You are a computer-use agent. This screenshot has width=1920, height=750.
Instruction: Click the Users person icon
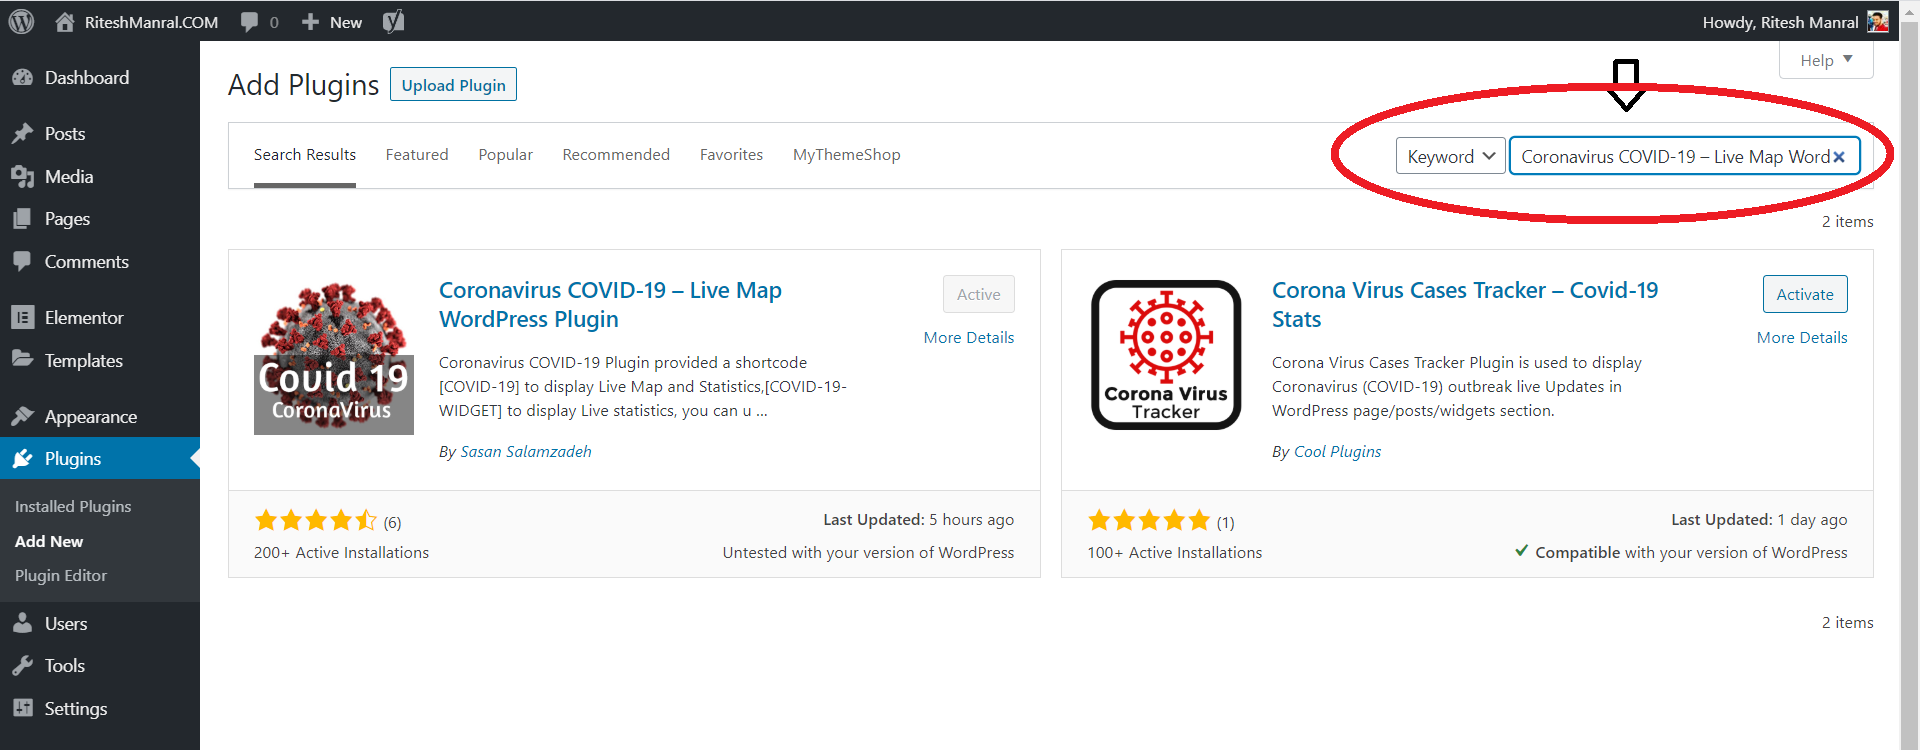coord(22,623)
